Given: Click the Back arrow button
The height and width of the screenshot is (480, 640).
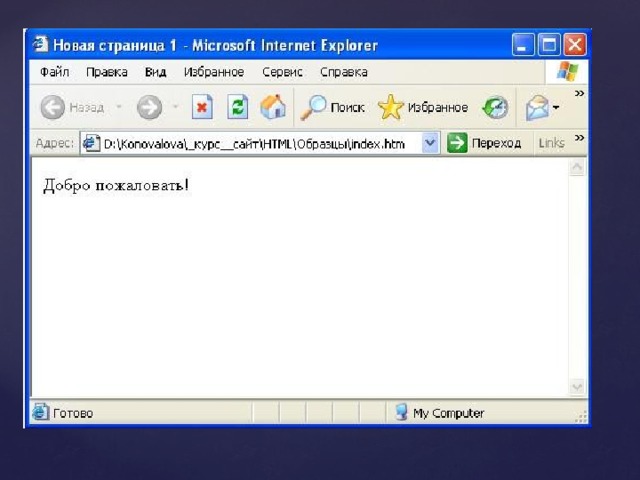Looking at the screenshot, I should [53, 107].
